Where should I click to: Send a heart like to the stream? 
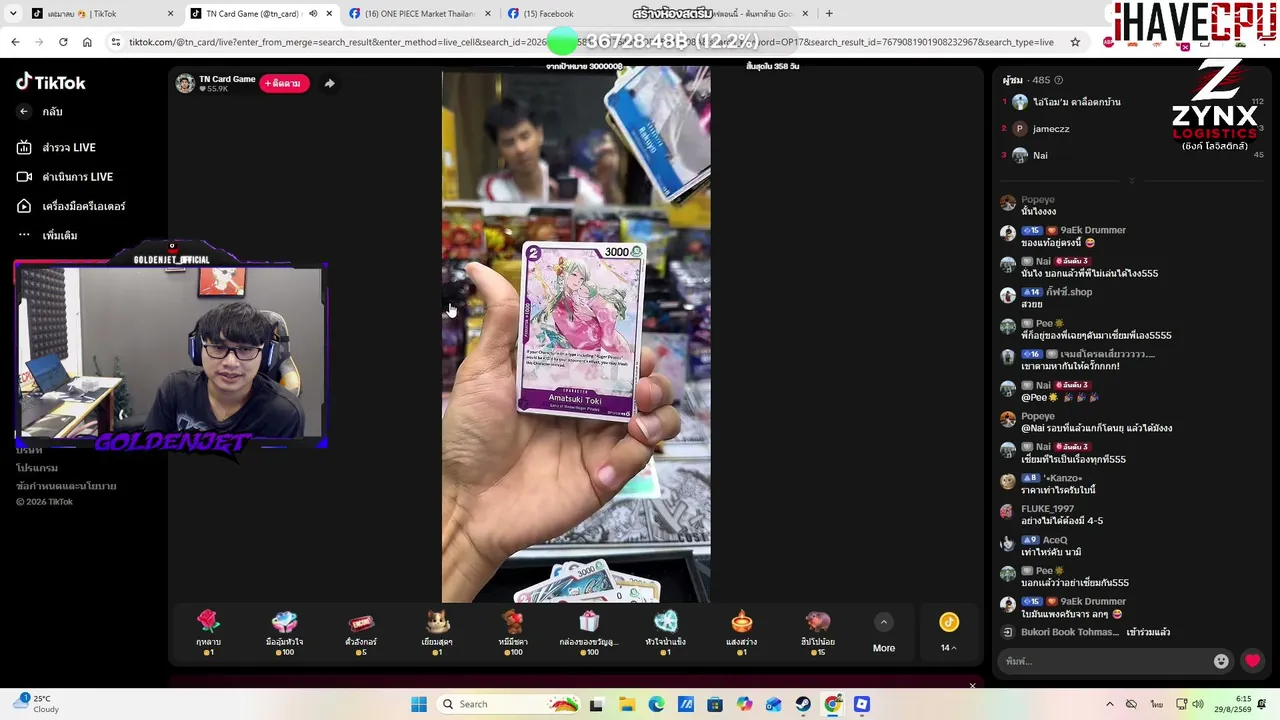1252,661
